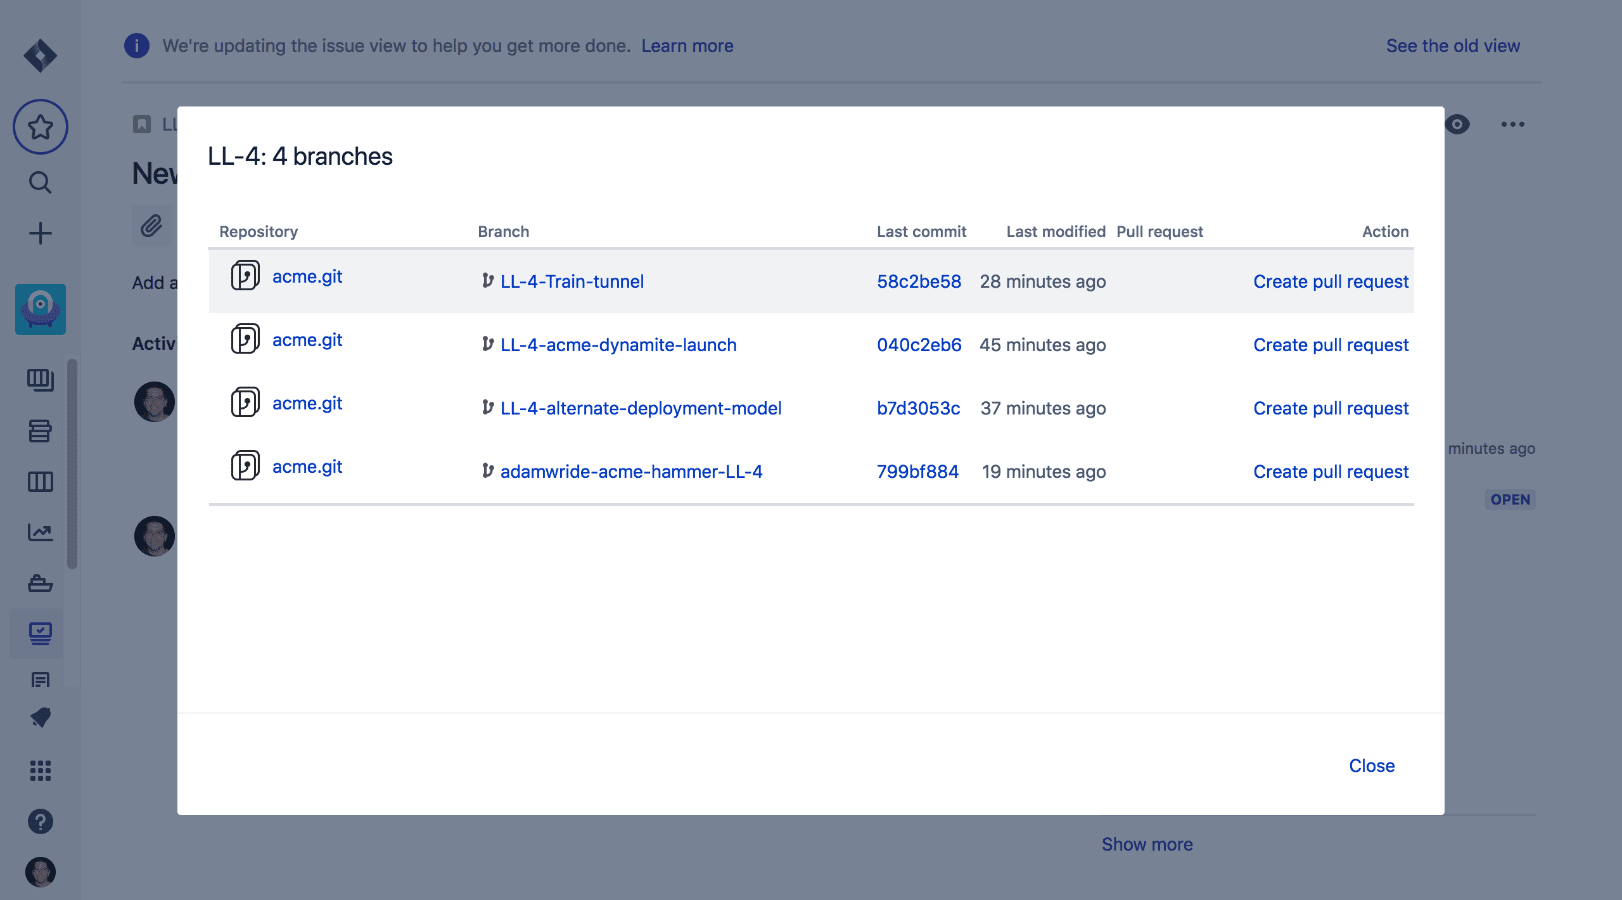Open the user profile avatar in the sidebar
Screen dimensions: 1622x900
[x=40, y=872]
